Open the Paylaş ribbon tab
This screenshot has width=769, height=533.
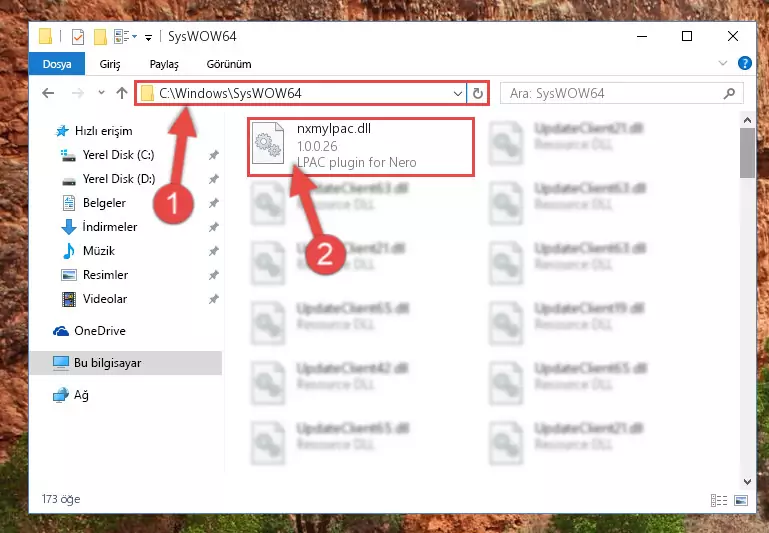(164, 64)
